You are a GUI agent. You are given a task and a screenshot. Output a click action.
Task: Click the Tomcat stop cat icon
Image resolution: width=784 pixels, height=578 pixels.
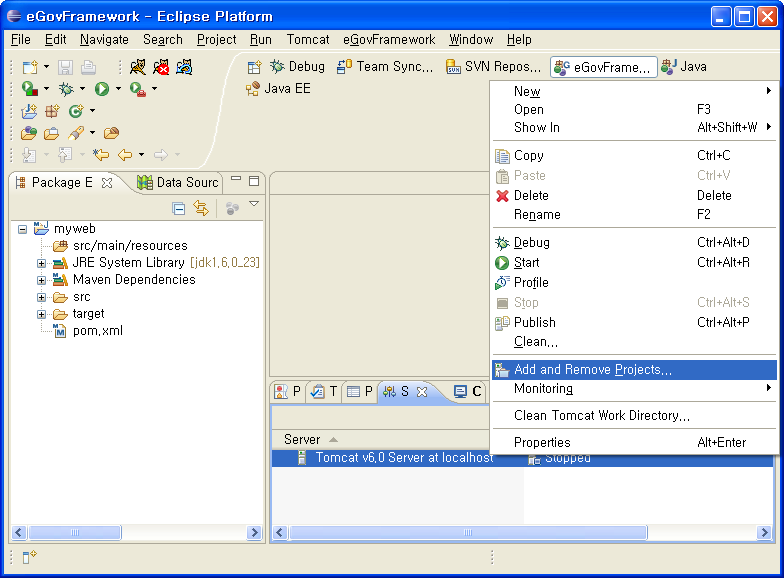click(161, 67)
